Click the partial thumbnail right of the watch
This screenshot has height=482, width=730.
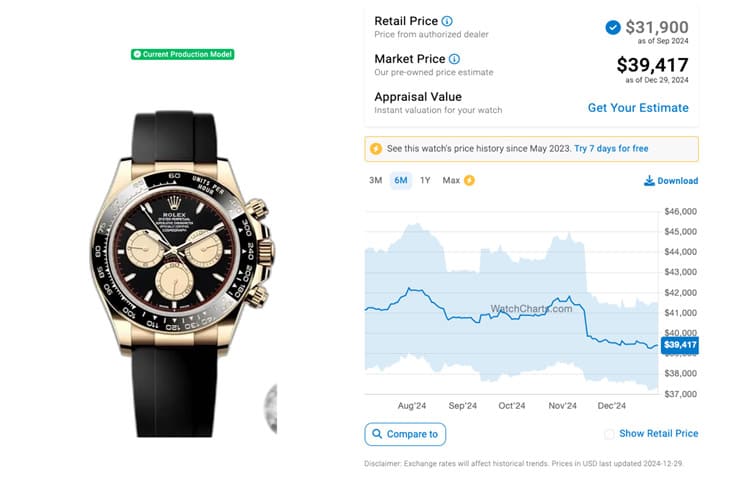[x=270, y=408]
